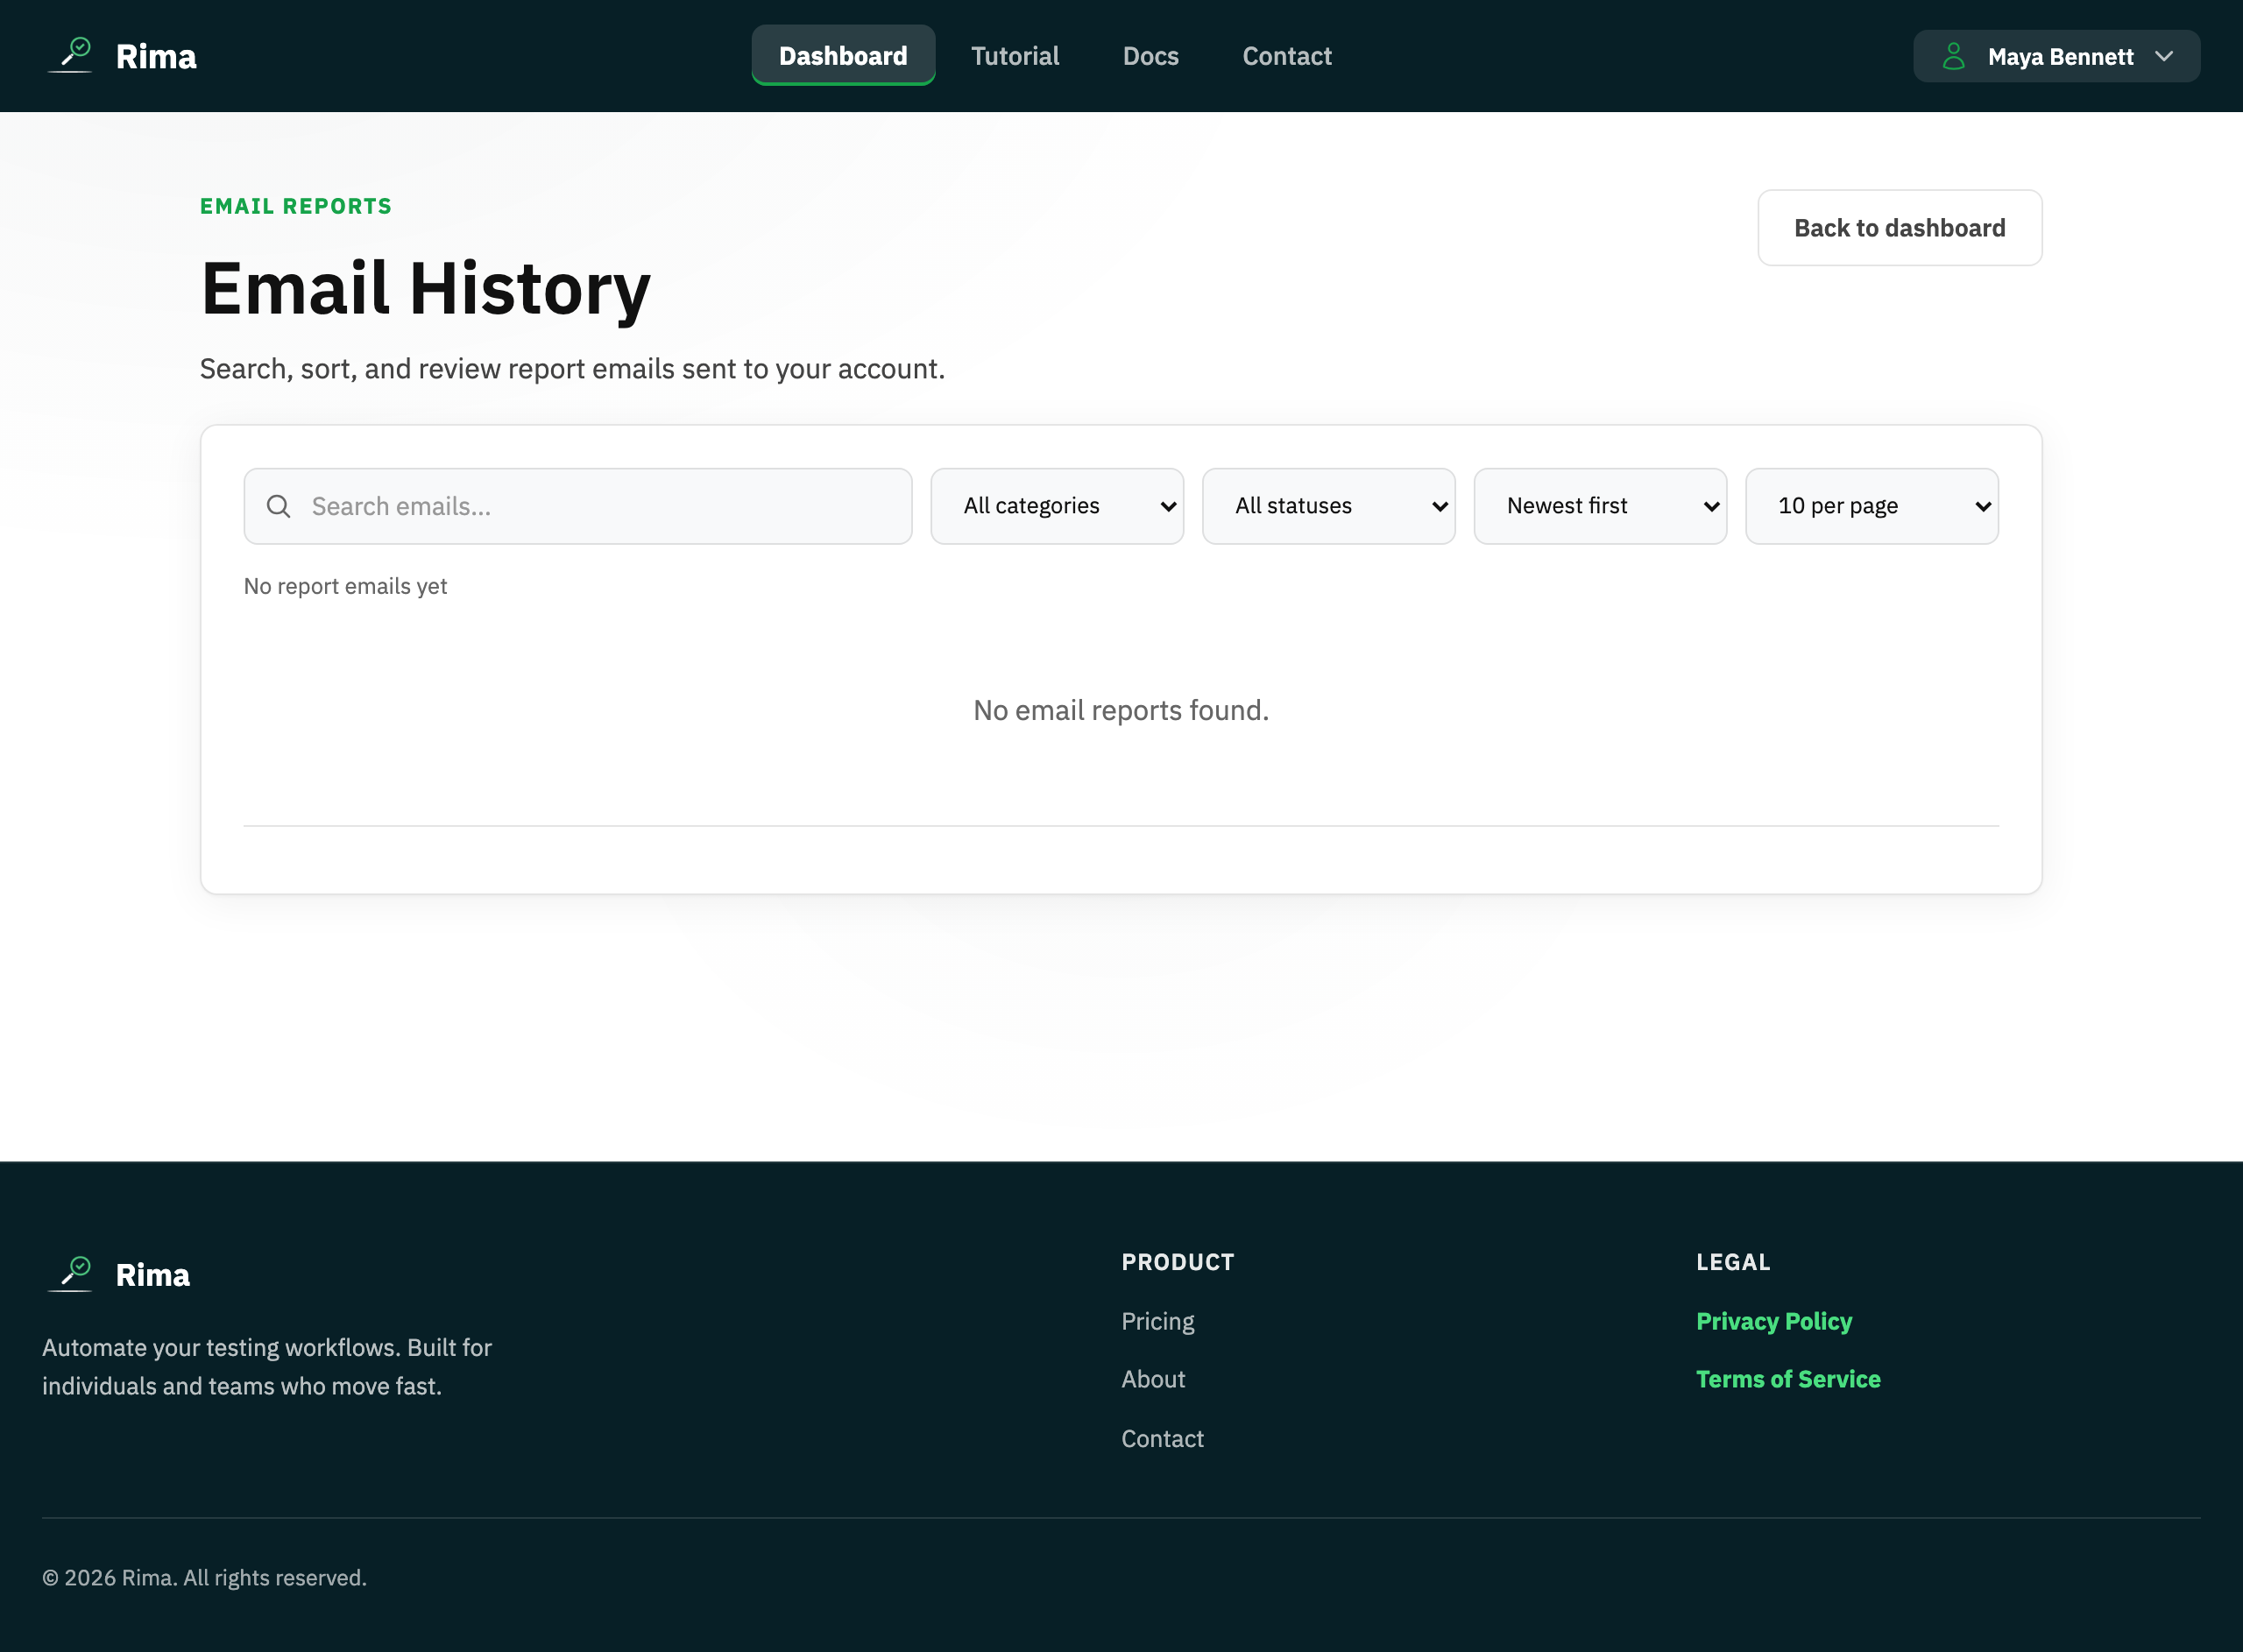Go to the Tutorial nav item
The height and width of the screenshot is (1652, 2243).
tap(1015, 56)
